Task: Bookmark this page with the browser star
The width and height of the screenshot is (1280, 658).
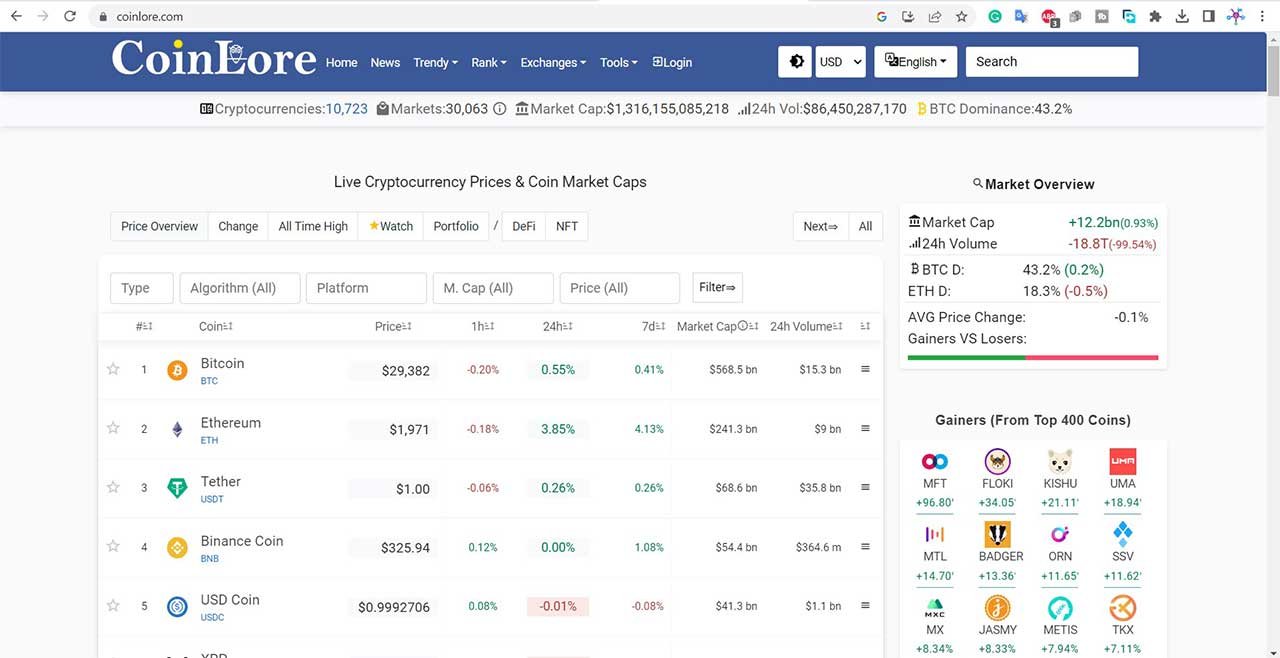Action: (961, 16)
